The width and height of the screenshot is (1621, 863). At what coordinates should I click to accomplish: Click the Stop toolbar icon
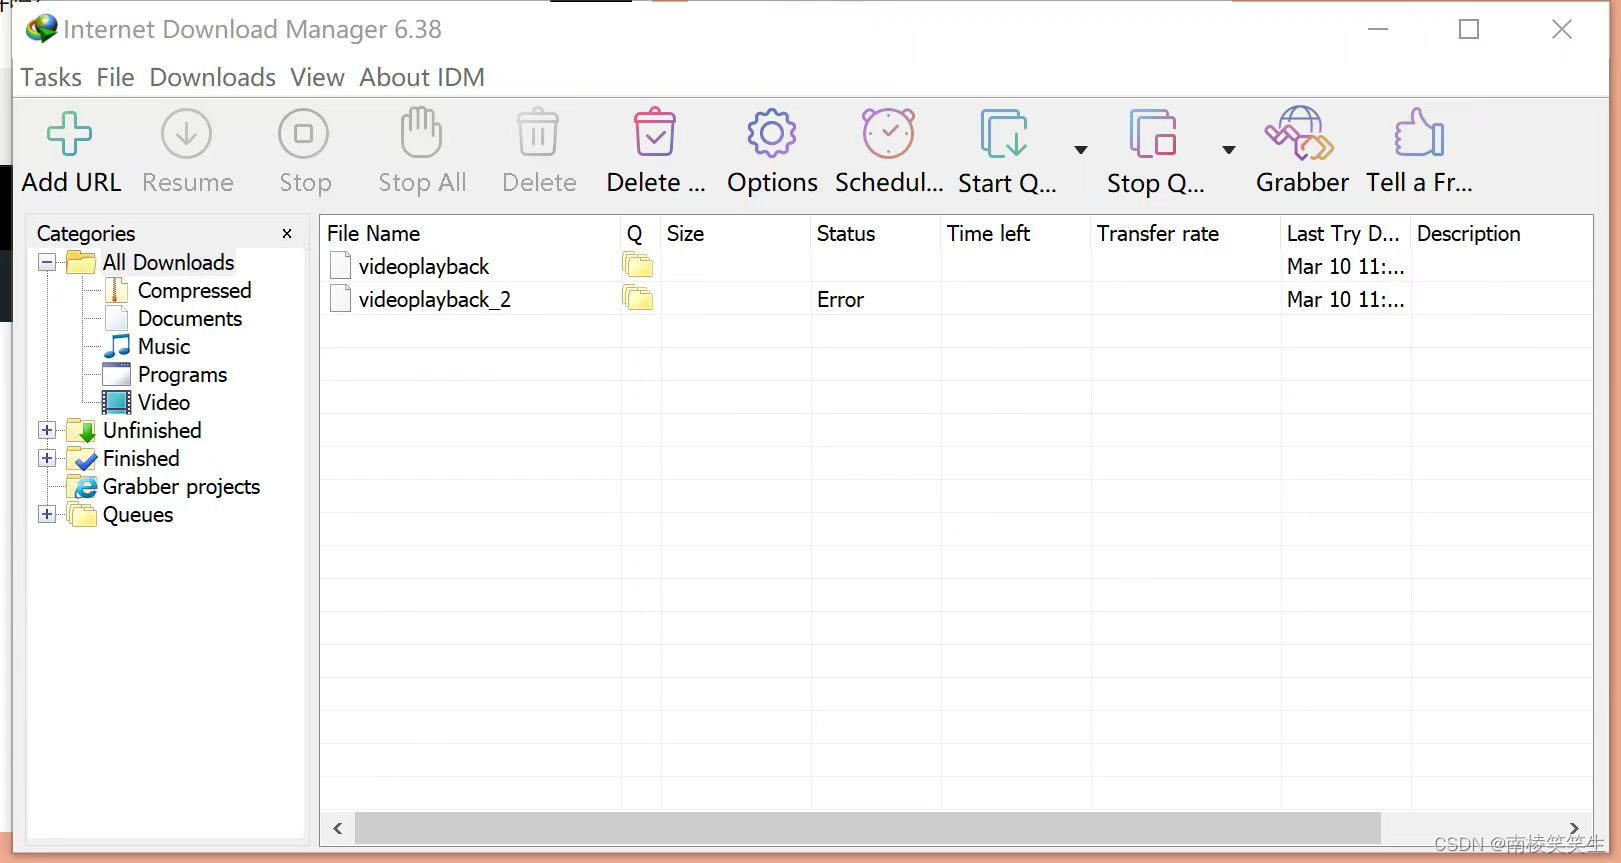pos(304,133)
